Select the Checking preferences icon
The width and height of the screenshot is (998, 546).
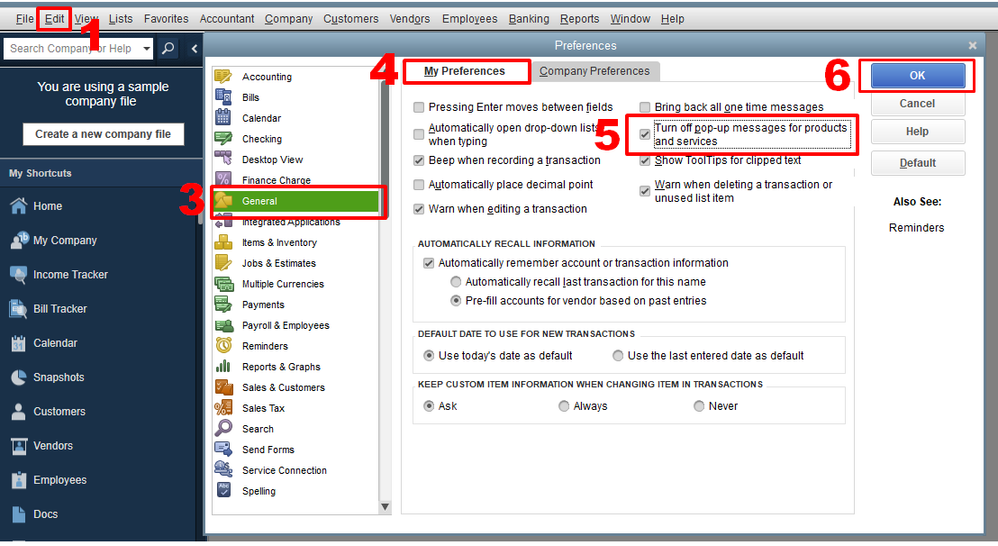(x=223, y=139)
